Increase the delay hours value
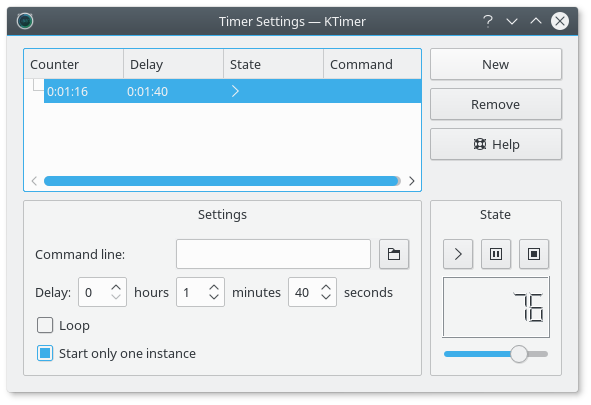591x405 pixels. click(116, 288)
